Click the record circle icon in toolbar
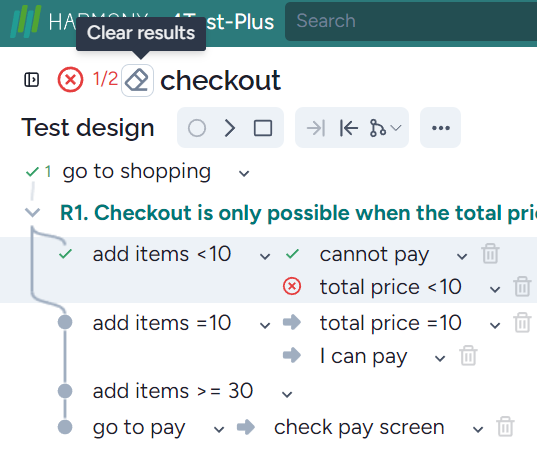The image size is (537, 456). (x=197, y=128)
